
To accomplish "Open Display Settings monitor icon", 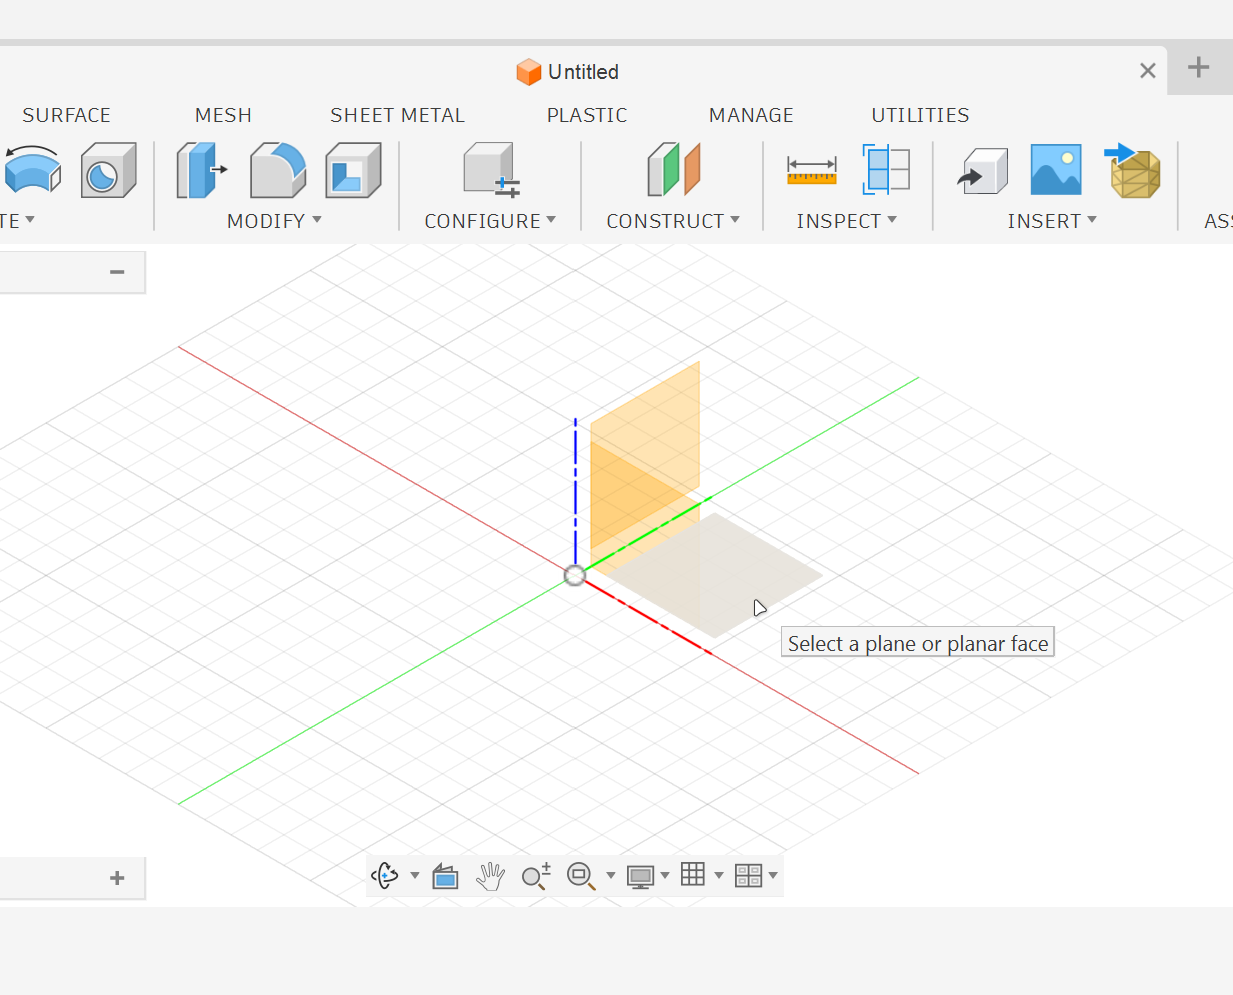I will [x=640, y=877].
